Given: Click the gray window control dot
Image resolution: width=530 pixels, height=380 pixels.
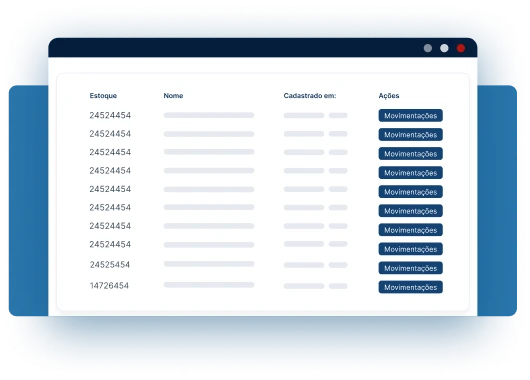Looking at the screenshot, I should coord(428,48).
